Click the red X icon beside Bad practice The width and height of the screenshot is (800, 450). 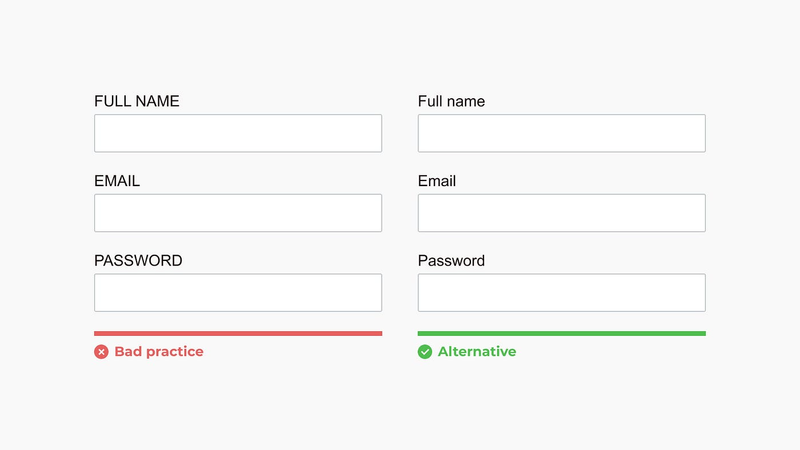101,352
